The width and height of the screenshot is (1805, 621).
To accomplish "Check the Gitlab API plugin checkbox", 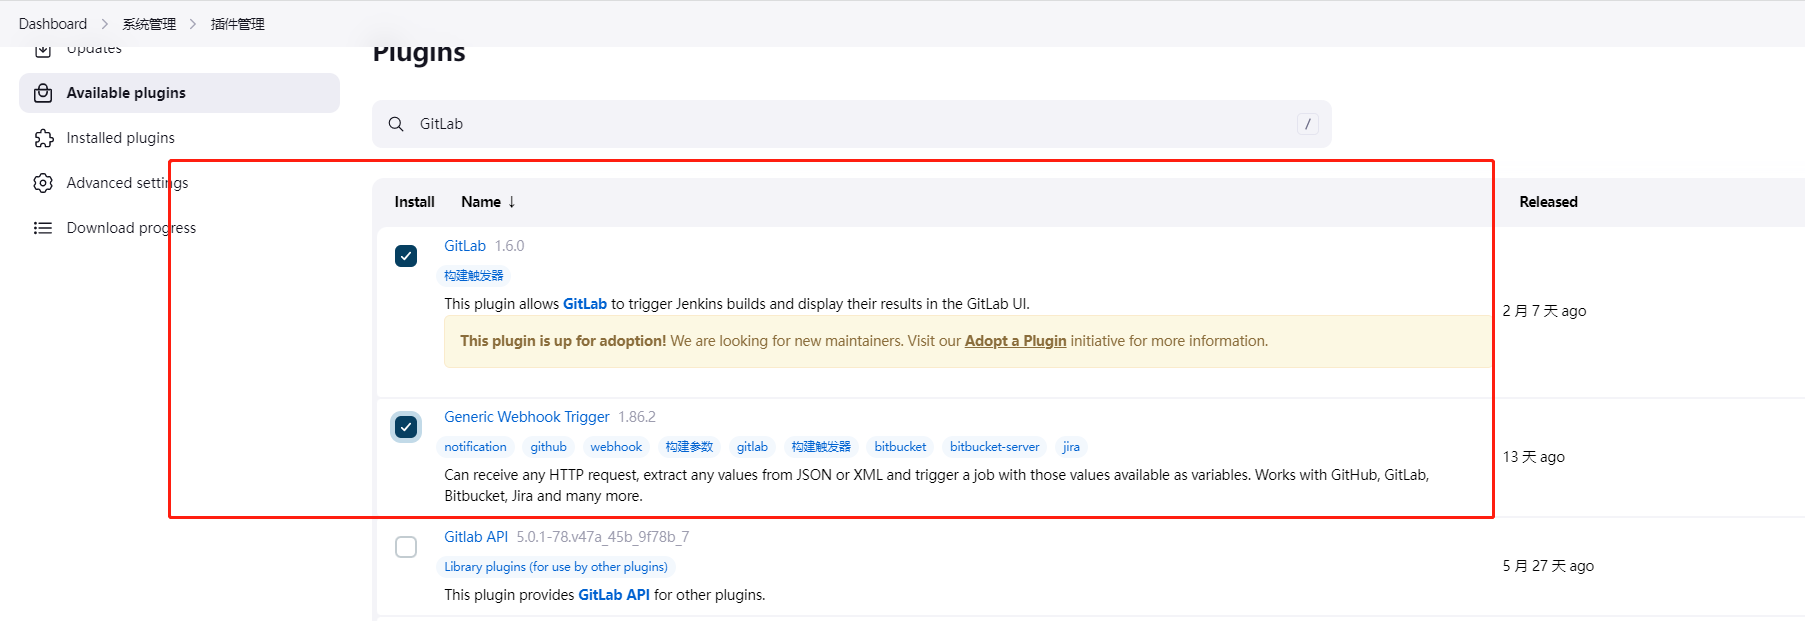I will pyautogui.click(x=406, y=547).
